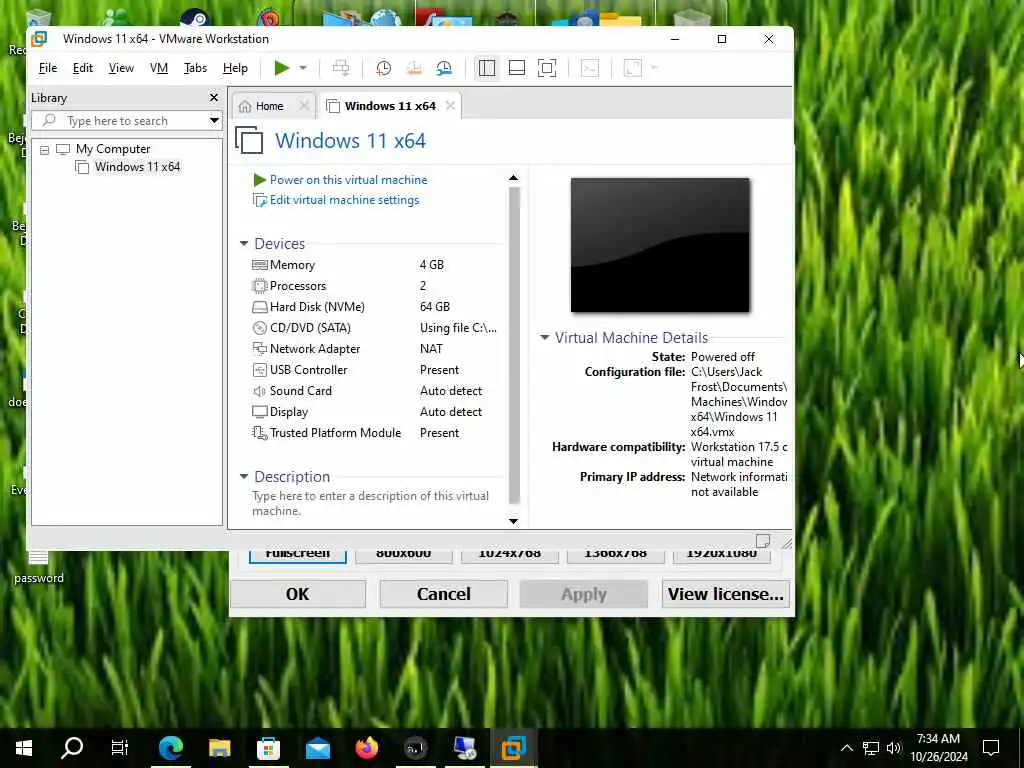Click the green Power On toolbar button
This screenshot has width=1024, height=768.
[281, 68]
